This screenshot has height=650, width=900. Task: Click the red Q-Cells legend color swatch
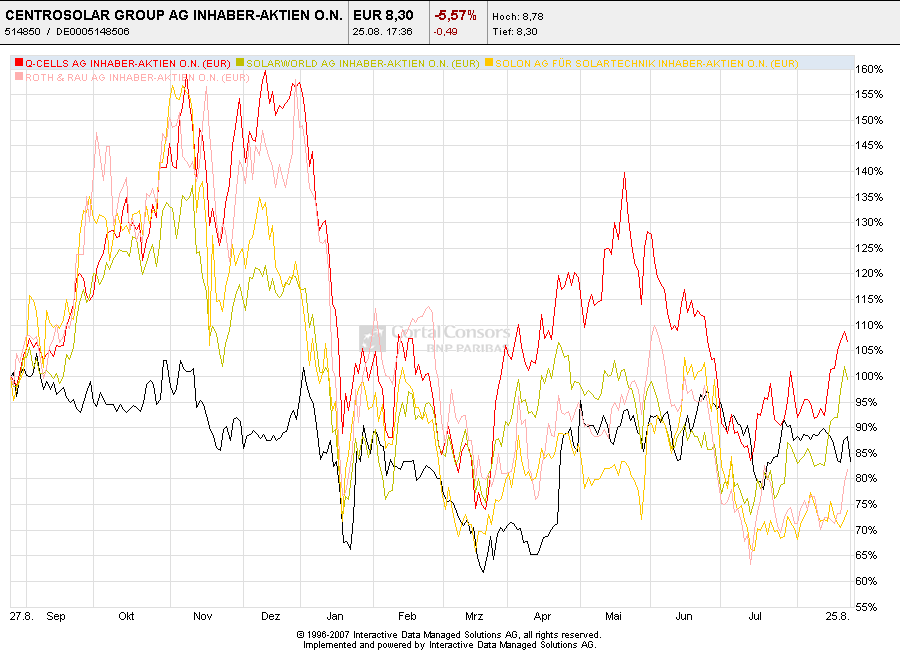click(19, 63)
